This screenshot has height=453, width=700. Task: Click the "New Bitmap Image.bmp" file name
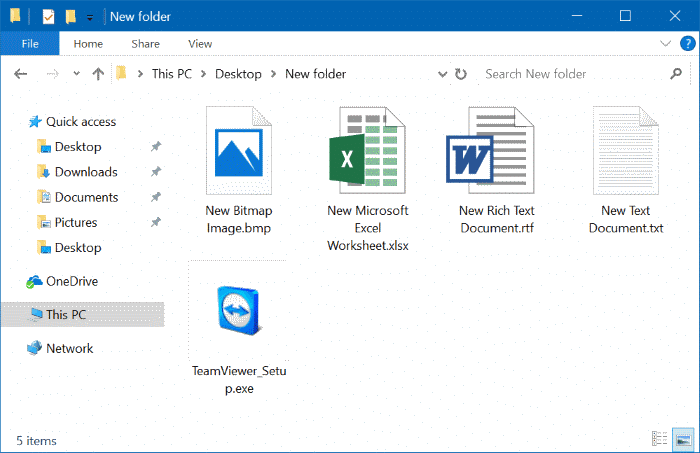[239, 219]
